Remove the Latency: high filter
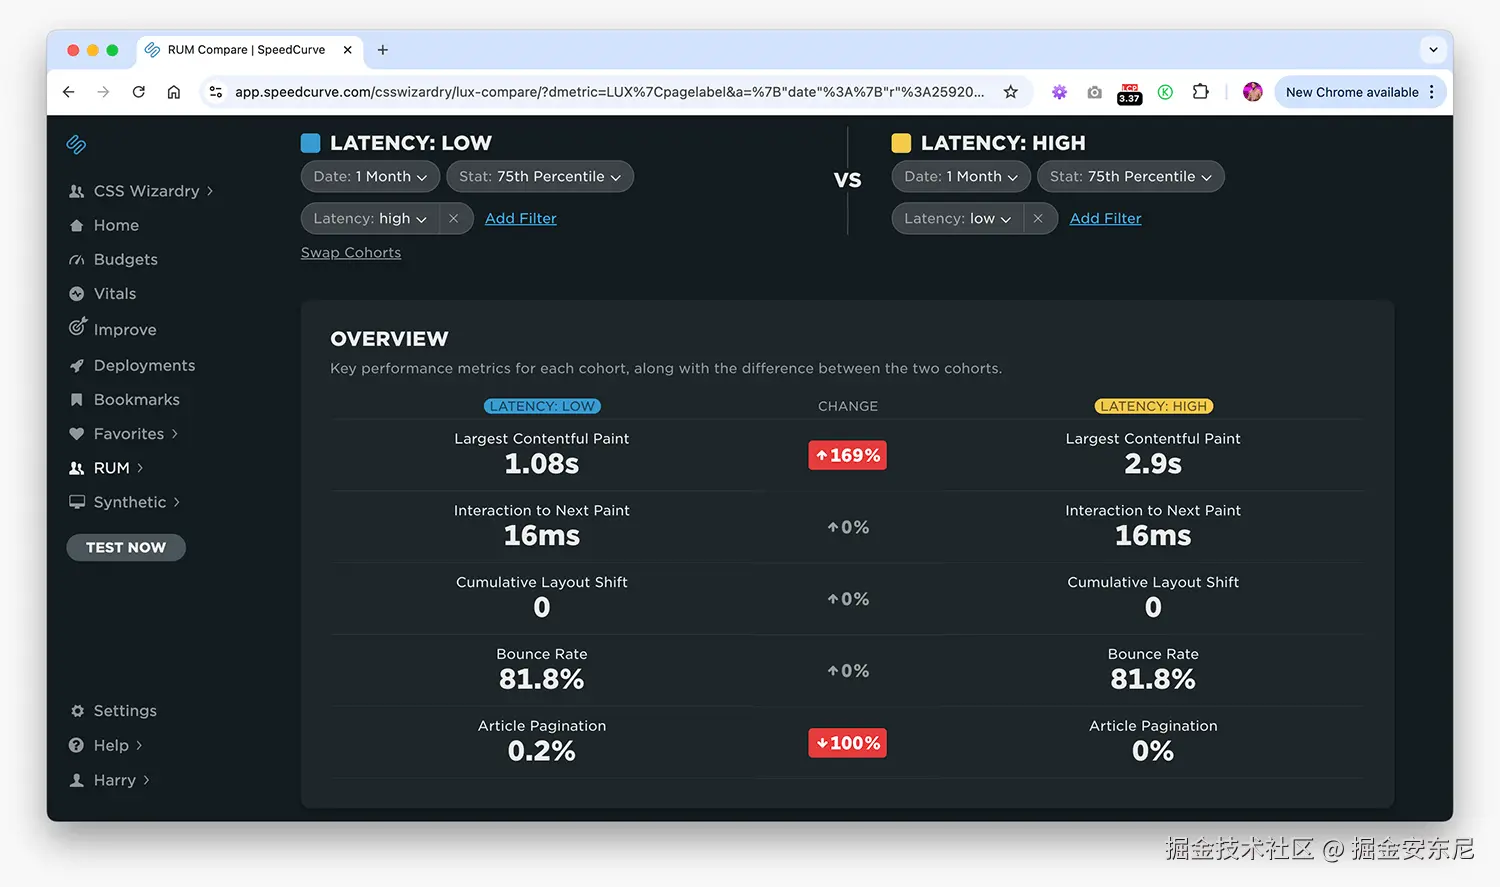Screen dimensions: 1500x887 click(x=454, y=219)
